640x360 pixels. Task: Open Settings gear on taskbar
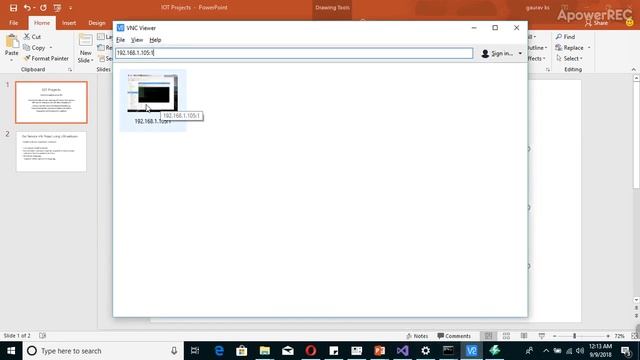tap(425, 351)
